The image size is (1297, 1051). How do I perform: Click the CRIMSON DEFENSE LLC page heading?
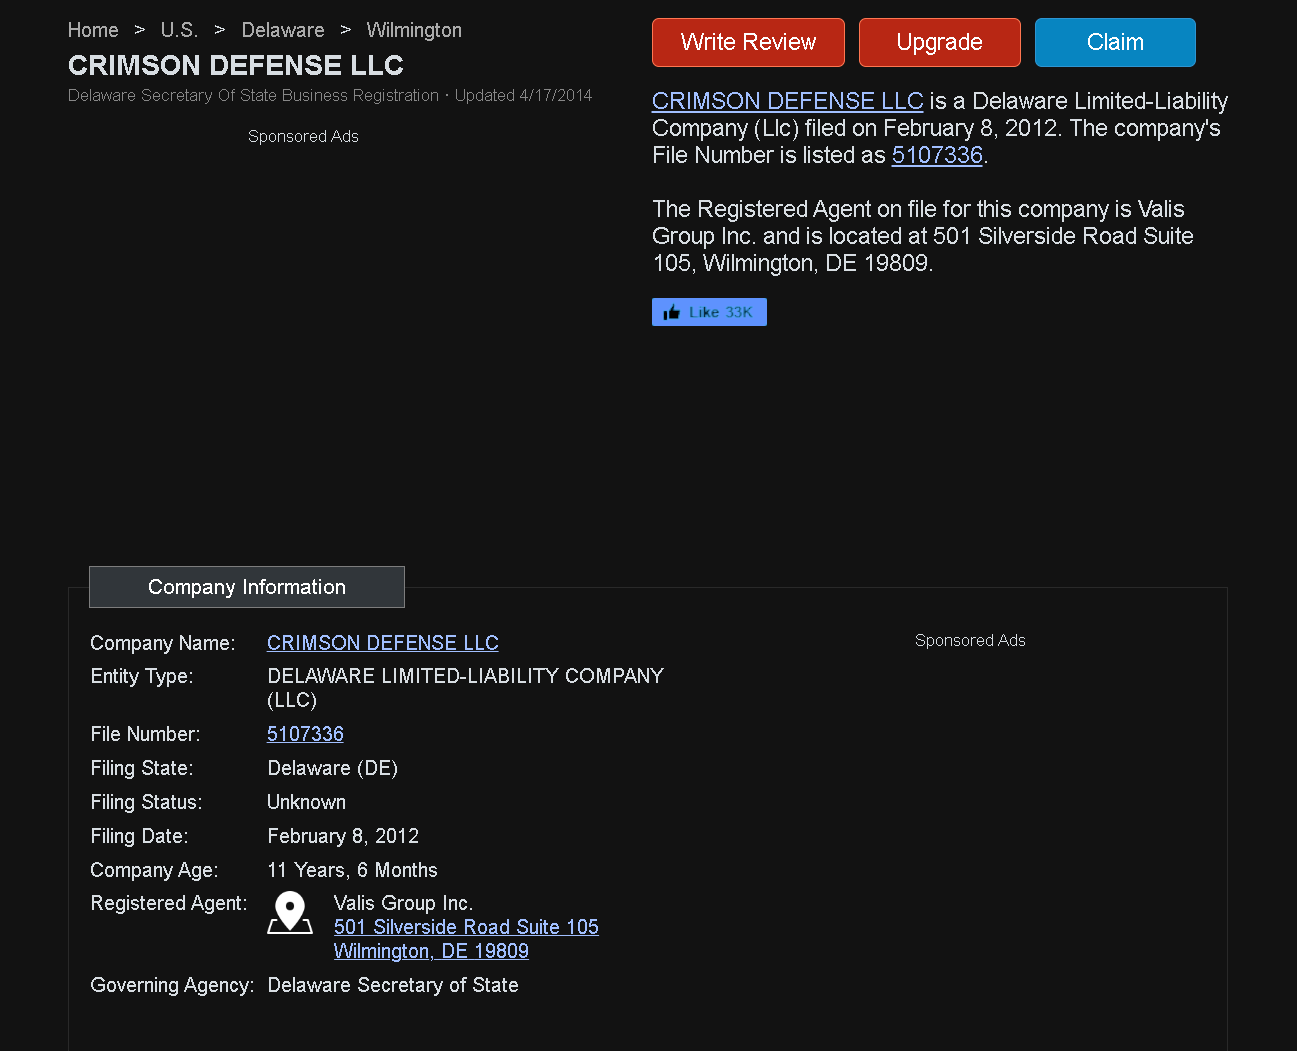tap(235, 65)
